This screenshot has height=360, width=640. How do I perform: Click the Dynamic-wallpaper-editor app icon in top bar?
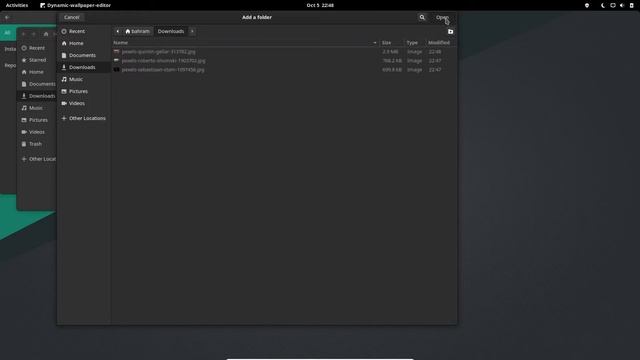tap(42, 5)
